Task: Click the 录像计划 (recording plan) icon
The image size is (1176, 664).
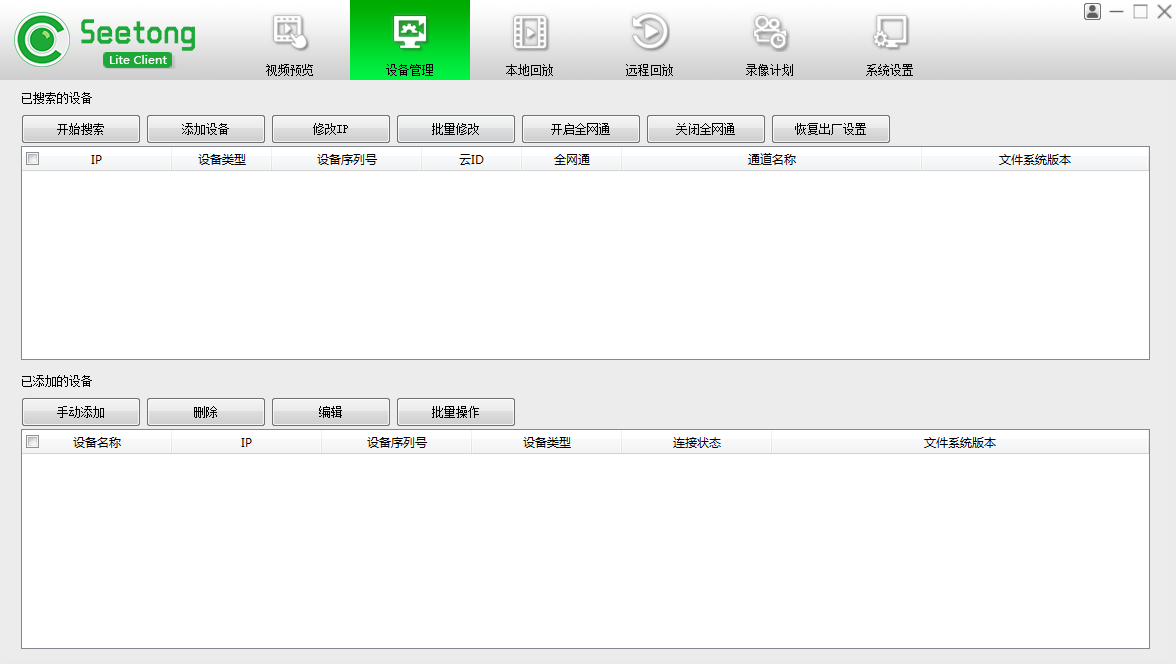Action: 769,40
